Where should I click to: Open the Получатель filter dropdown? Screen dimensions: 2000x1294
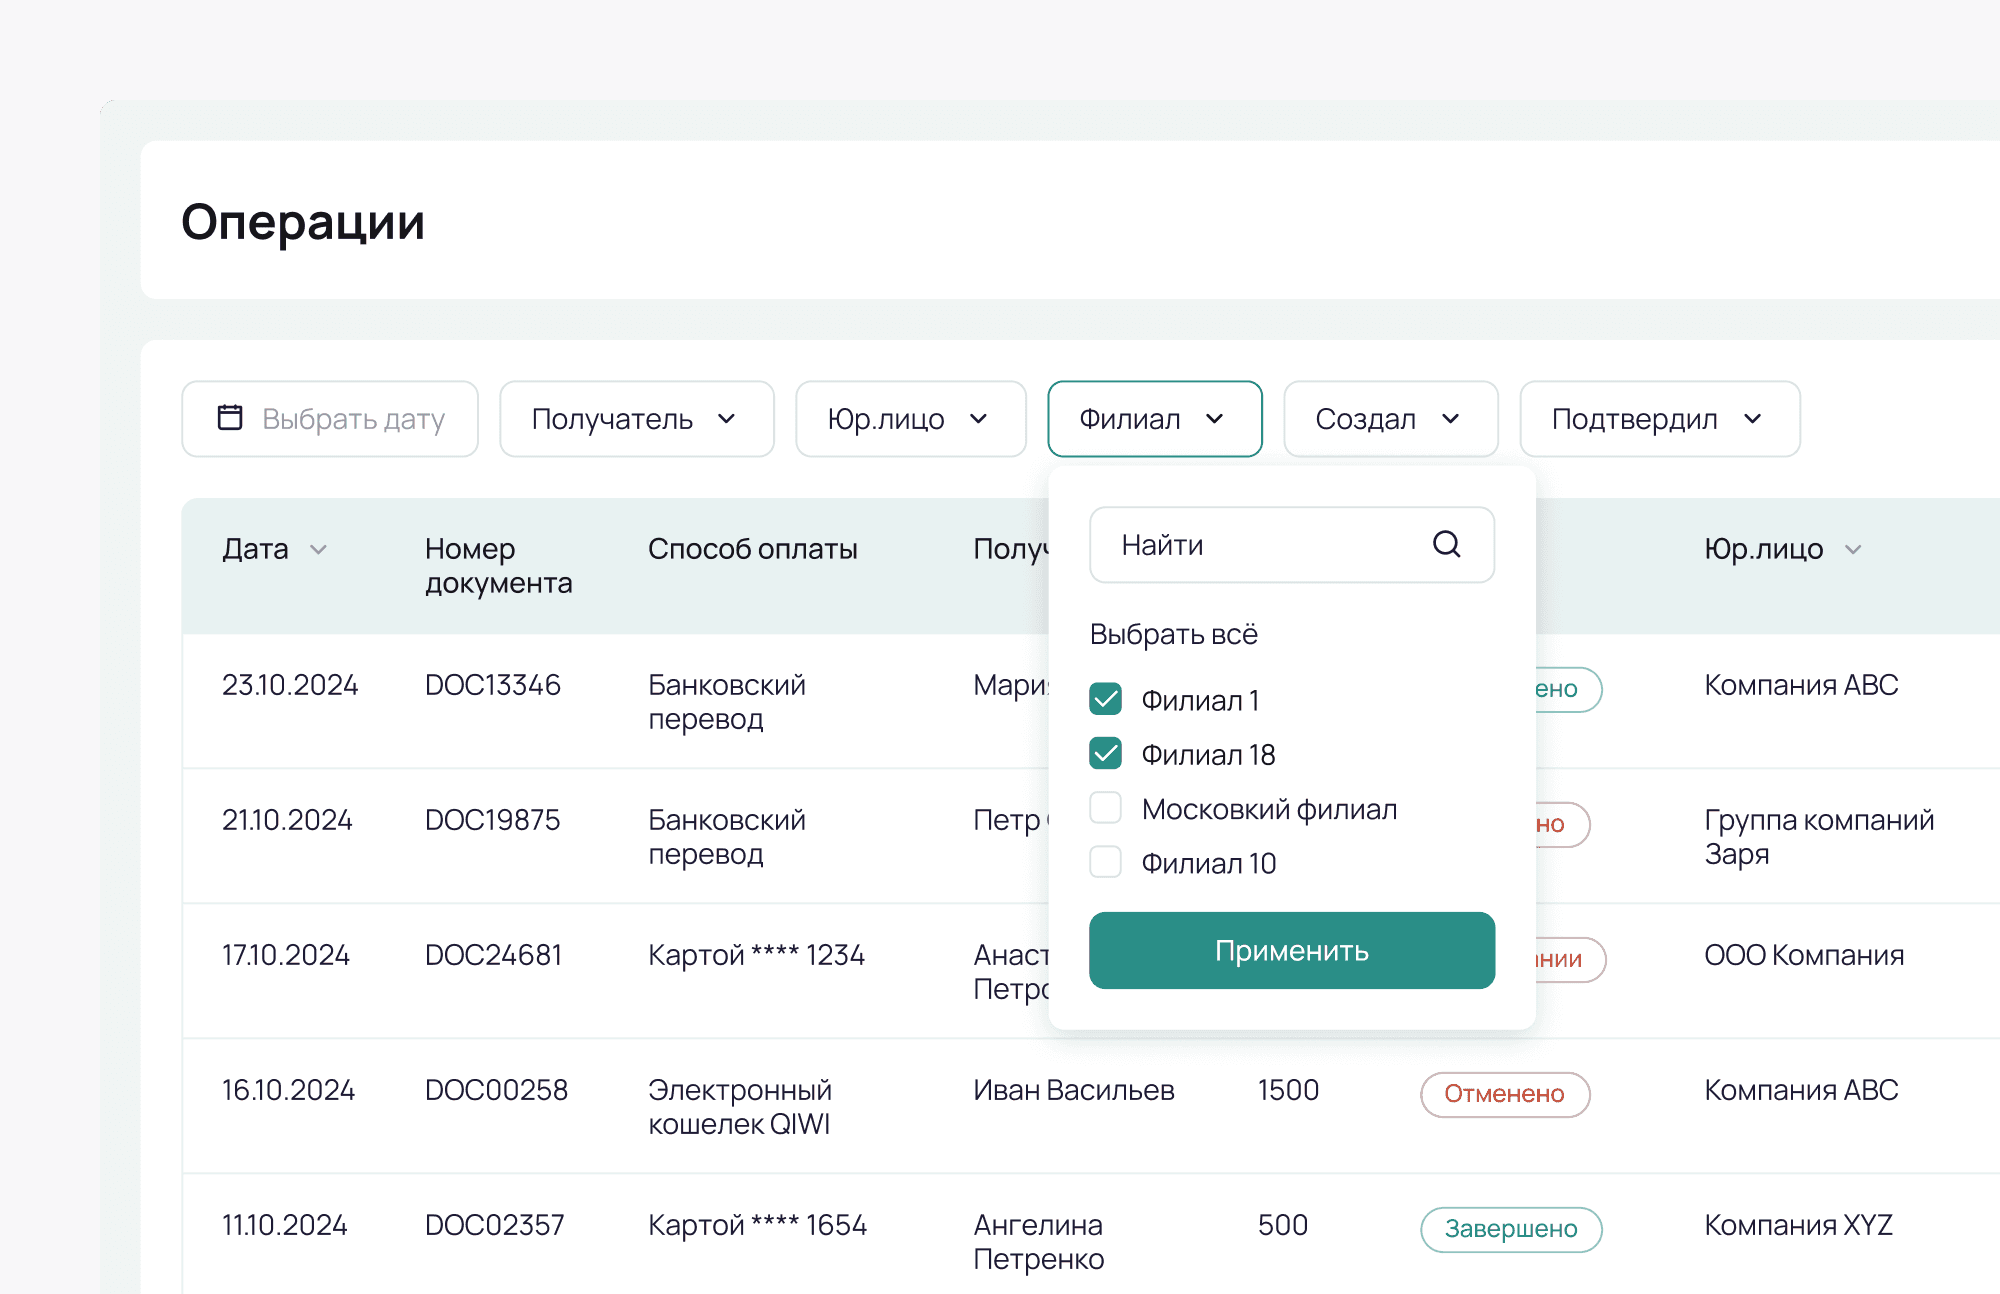(636, 419)
